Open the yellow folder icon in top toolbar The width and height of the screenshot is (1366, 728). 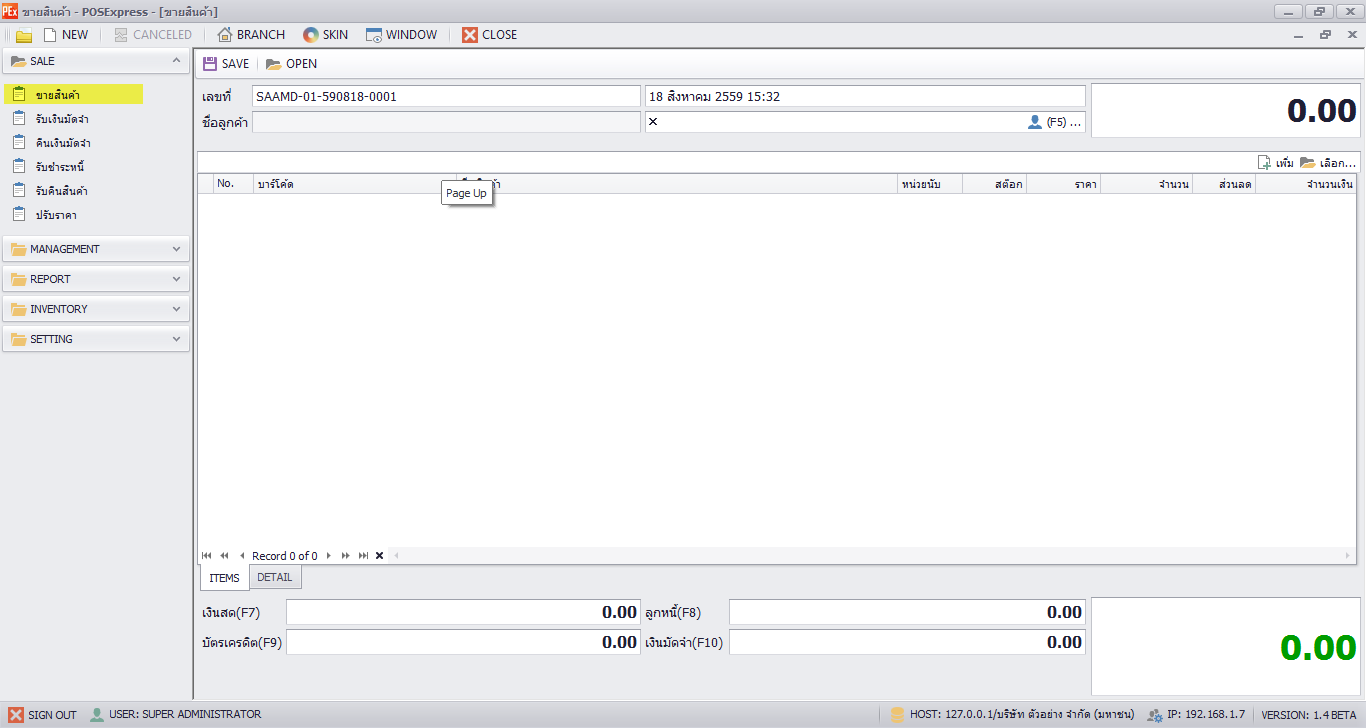[24, 35]
